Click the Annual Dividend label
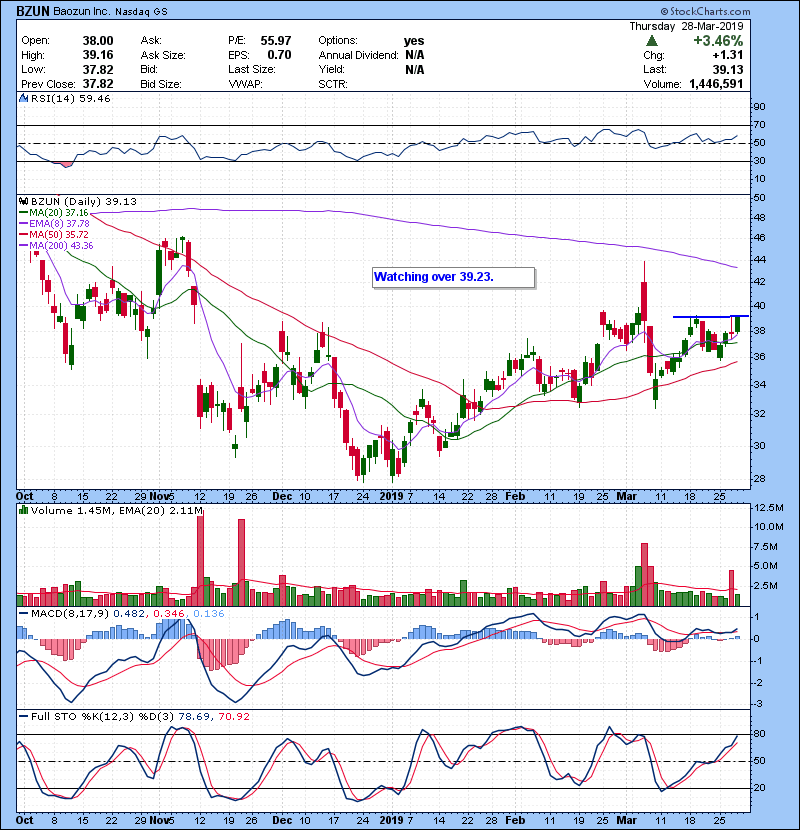This screenshot has width=800, height=830. coord(358,55)
